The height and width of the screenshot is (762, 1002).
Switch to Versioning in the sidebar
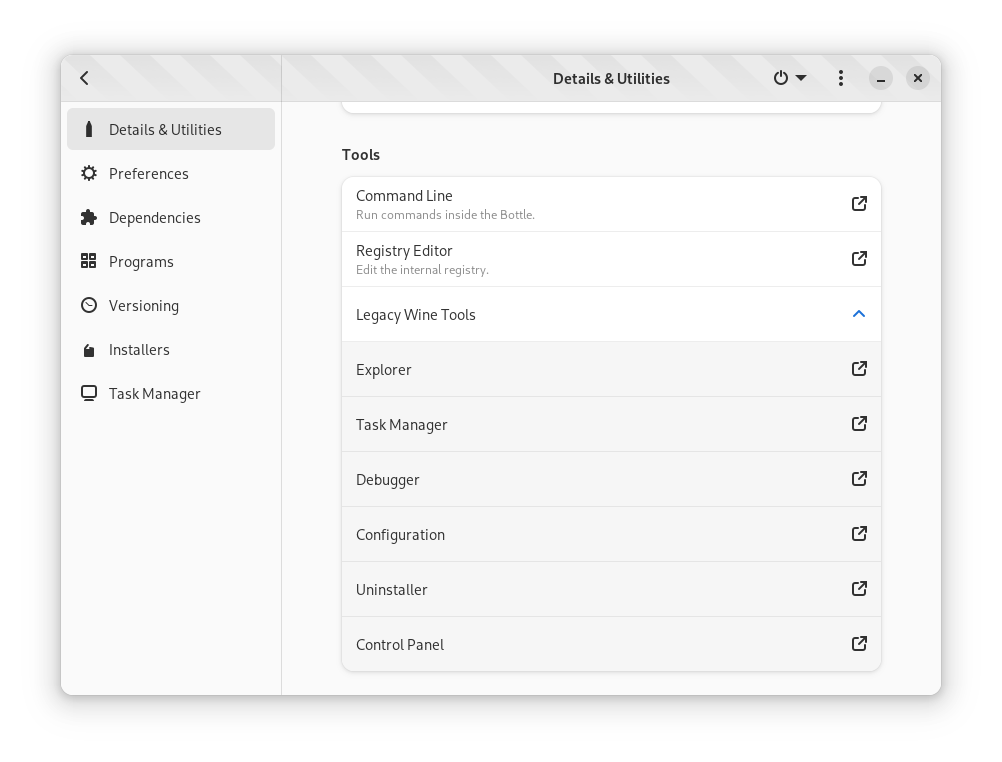pos(144,306)
